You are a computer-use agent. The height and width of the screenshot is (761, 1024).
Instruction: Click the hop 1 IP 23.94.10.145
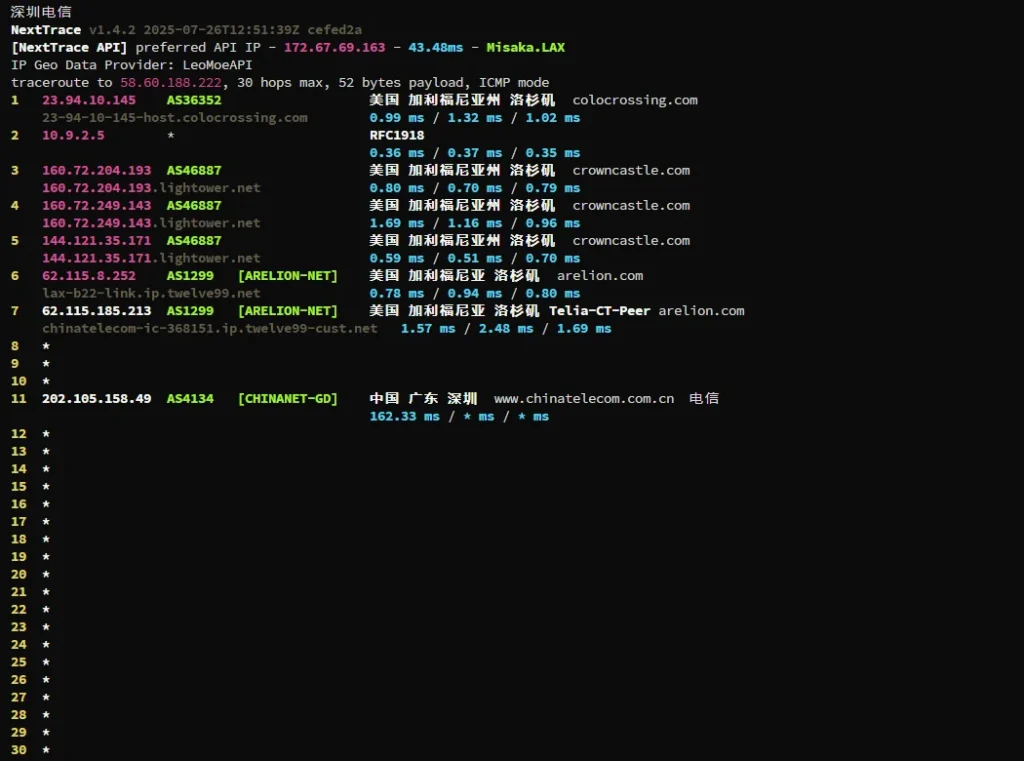point(88,100)
